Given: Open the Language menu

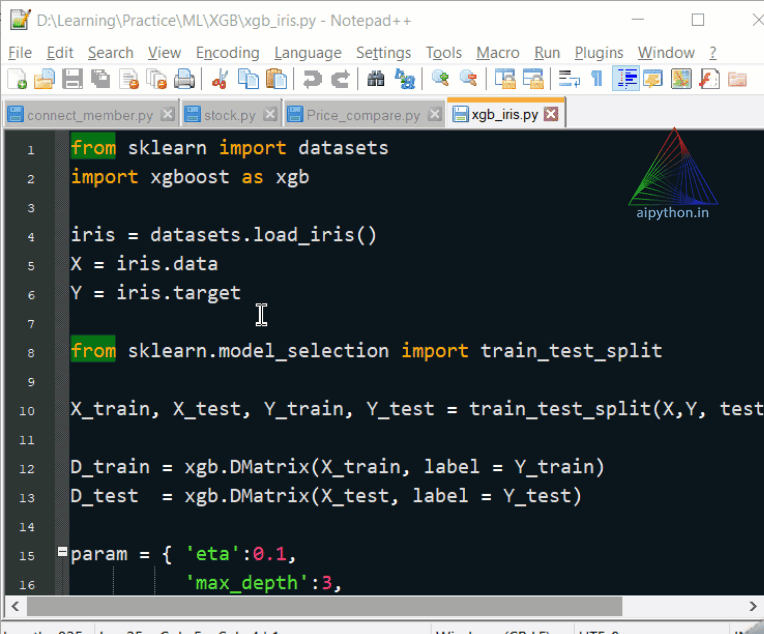Looking at the screenshot, I should [x=308, y=53].
